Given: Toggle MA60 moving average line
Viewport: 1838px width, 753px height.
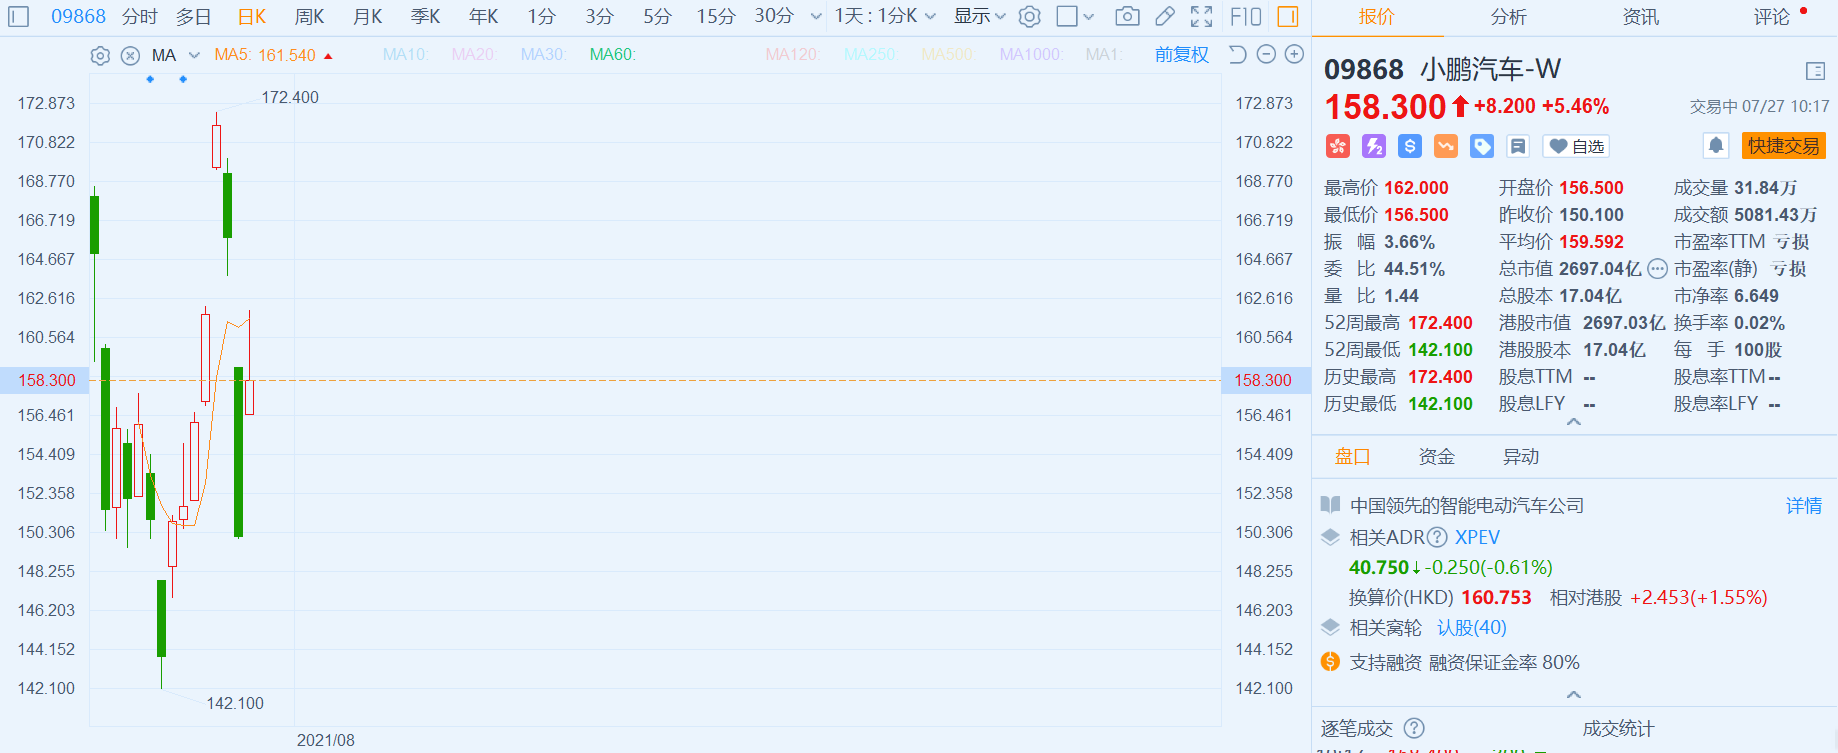Looking at the screenshot, I should [612, 55].
